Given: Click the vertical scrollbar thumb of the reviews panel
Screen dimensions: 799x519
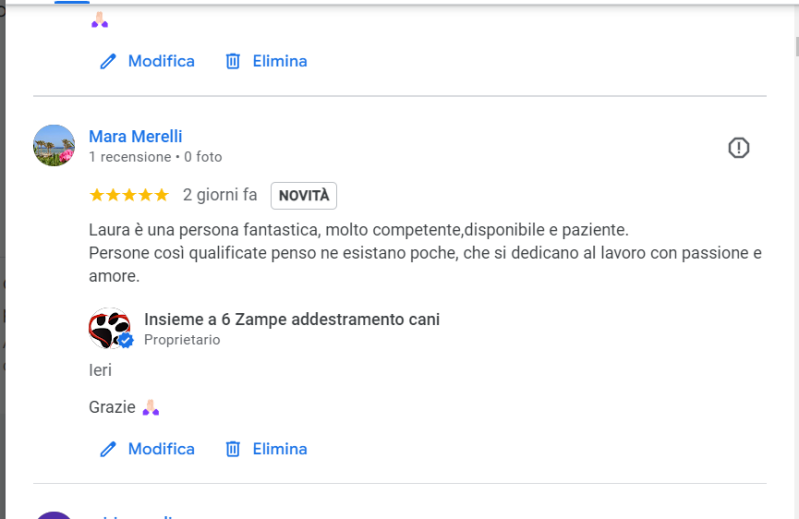Looking at the screenshot, I should (x=796, y=45).
